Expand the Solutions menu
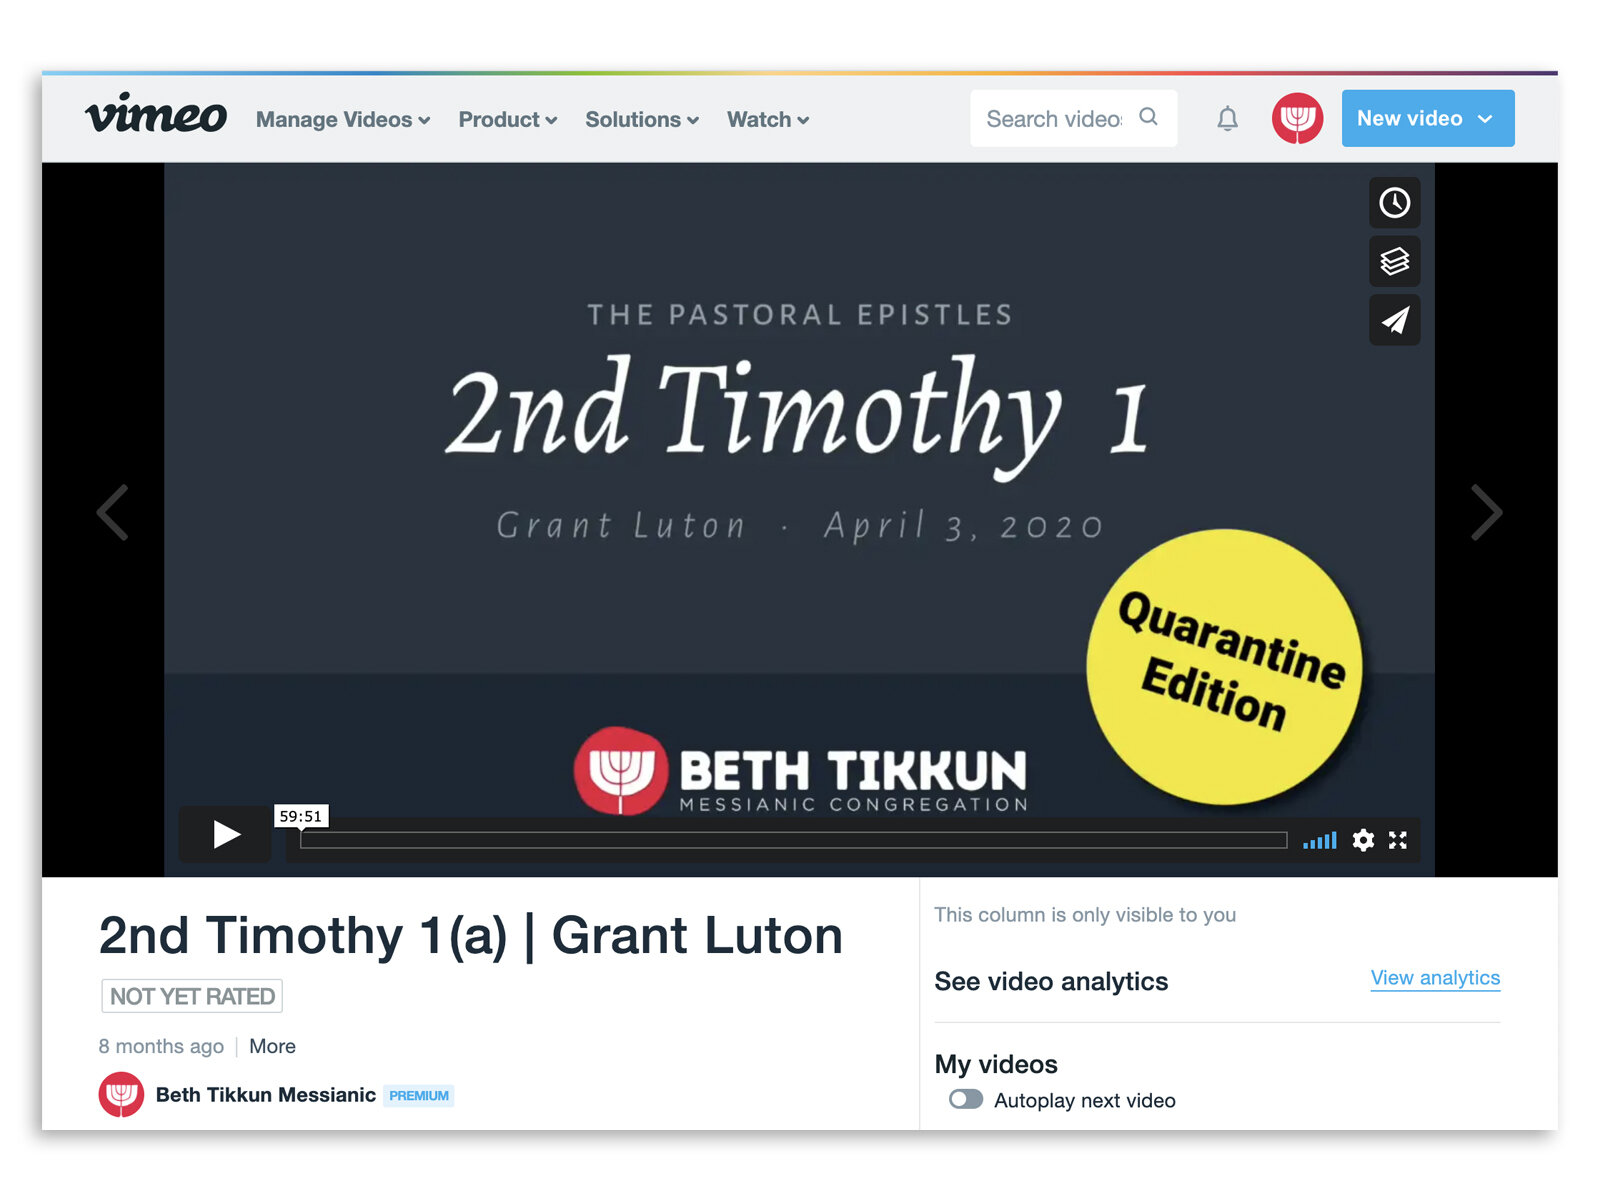Viewport: 1600px width, 1200px height. click(641, 119)
